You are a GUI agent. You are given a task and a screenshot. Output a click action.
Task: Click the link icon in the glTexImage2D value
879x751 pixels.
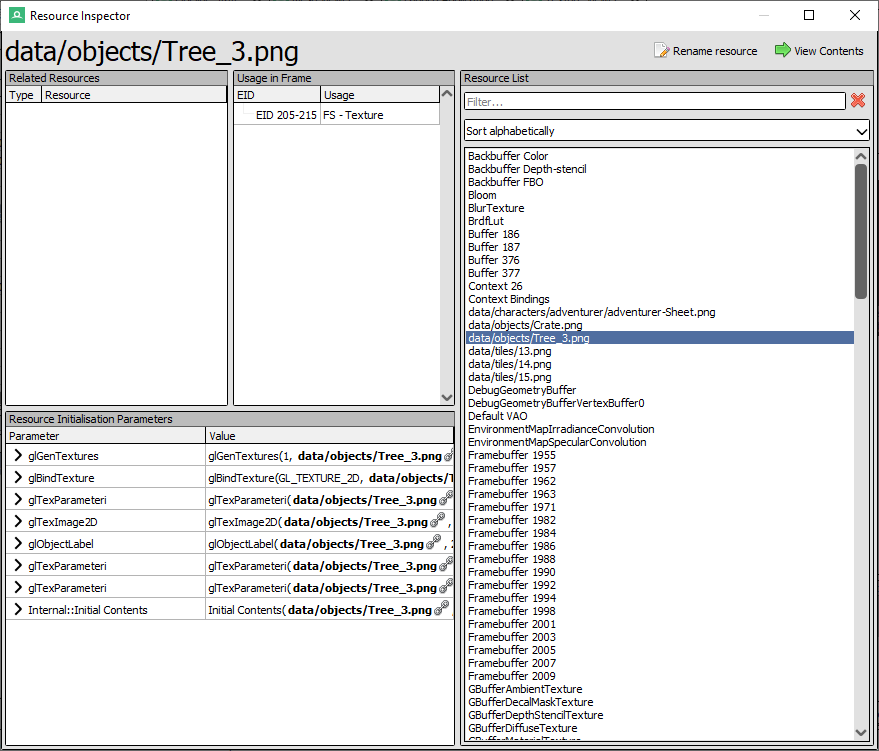coord(435,522)
